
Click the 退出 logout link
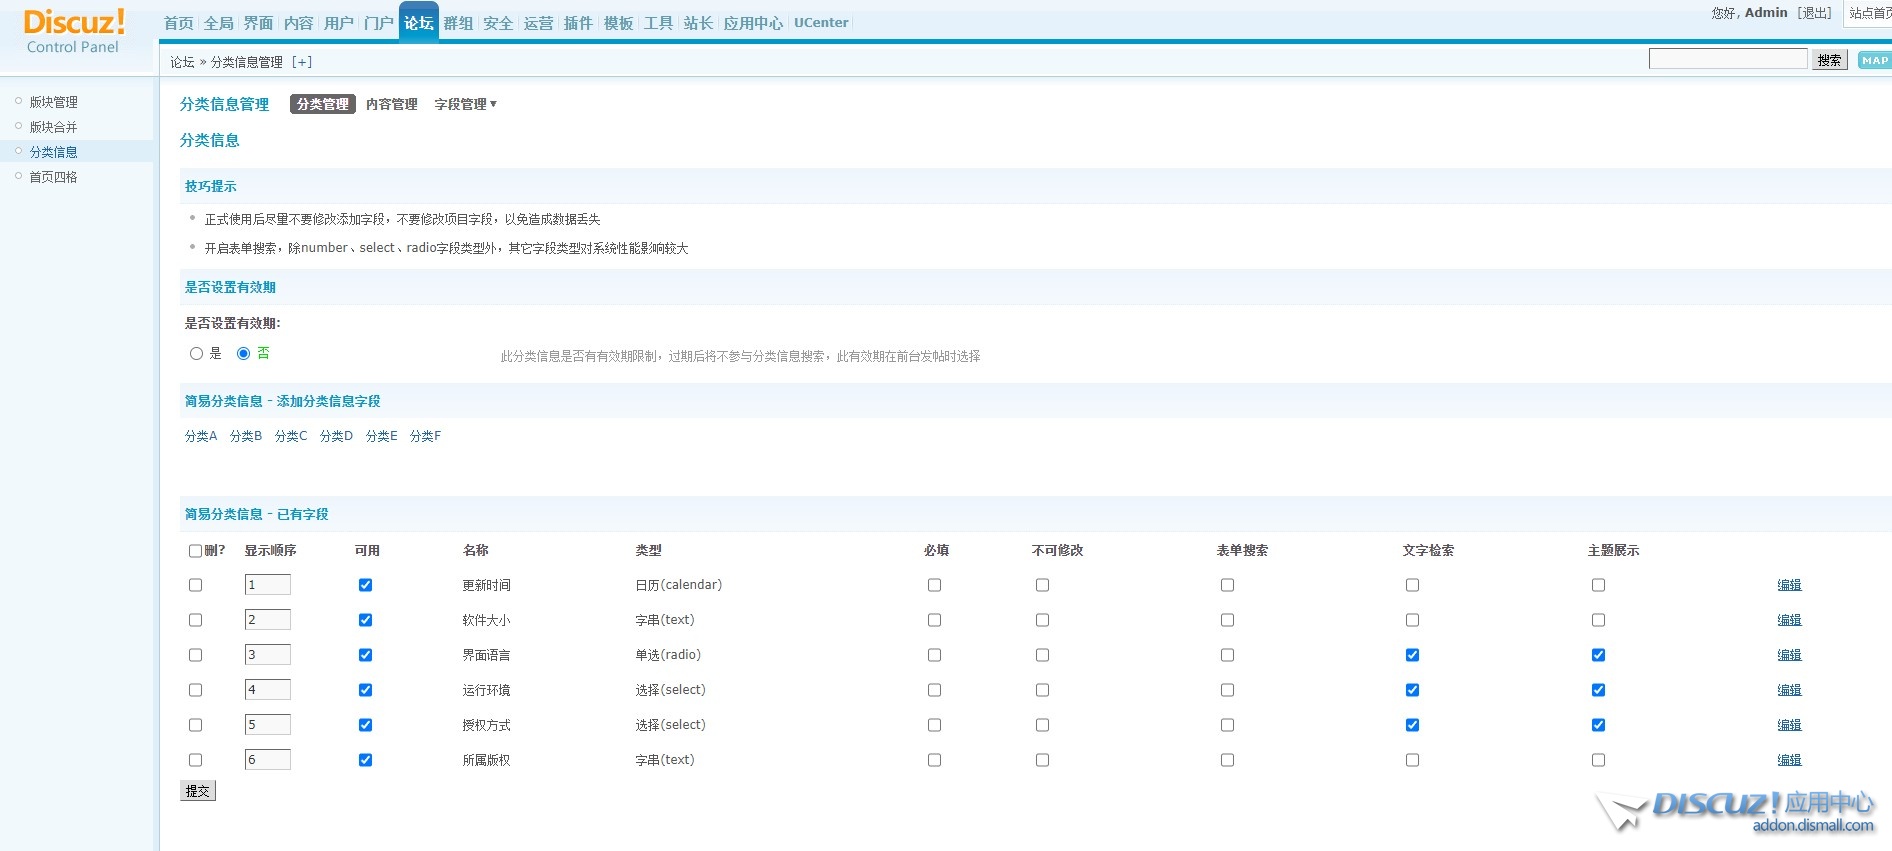click(x=1814, y=13)
